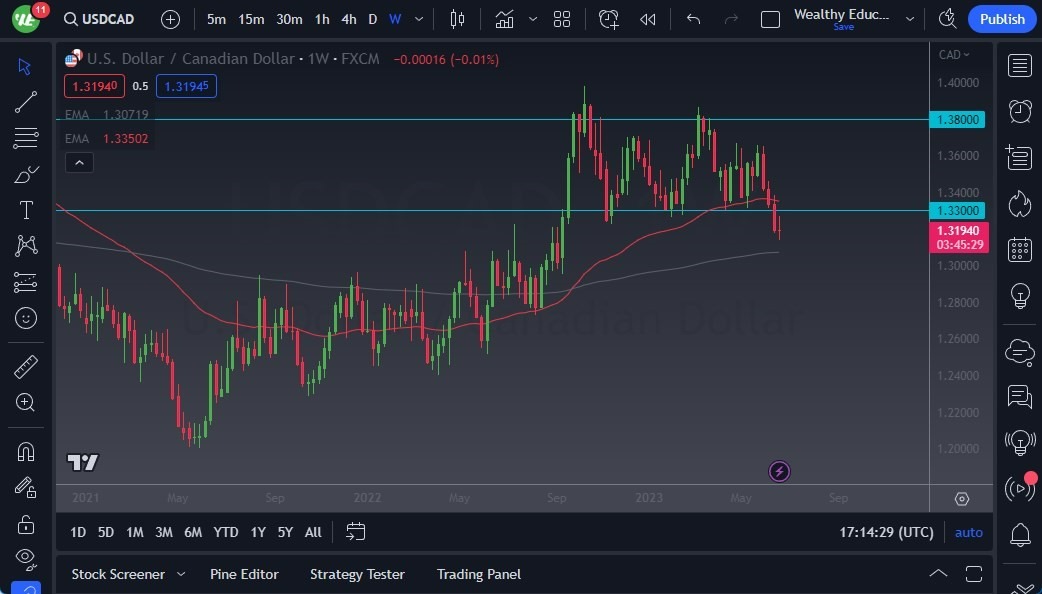Click the Publish button
Viewport: 1042px width, 594px height.
1001,18
